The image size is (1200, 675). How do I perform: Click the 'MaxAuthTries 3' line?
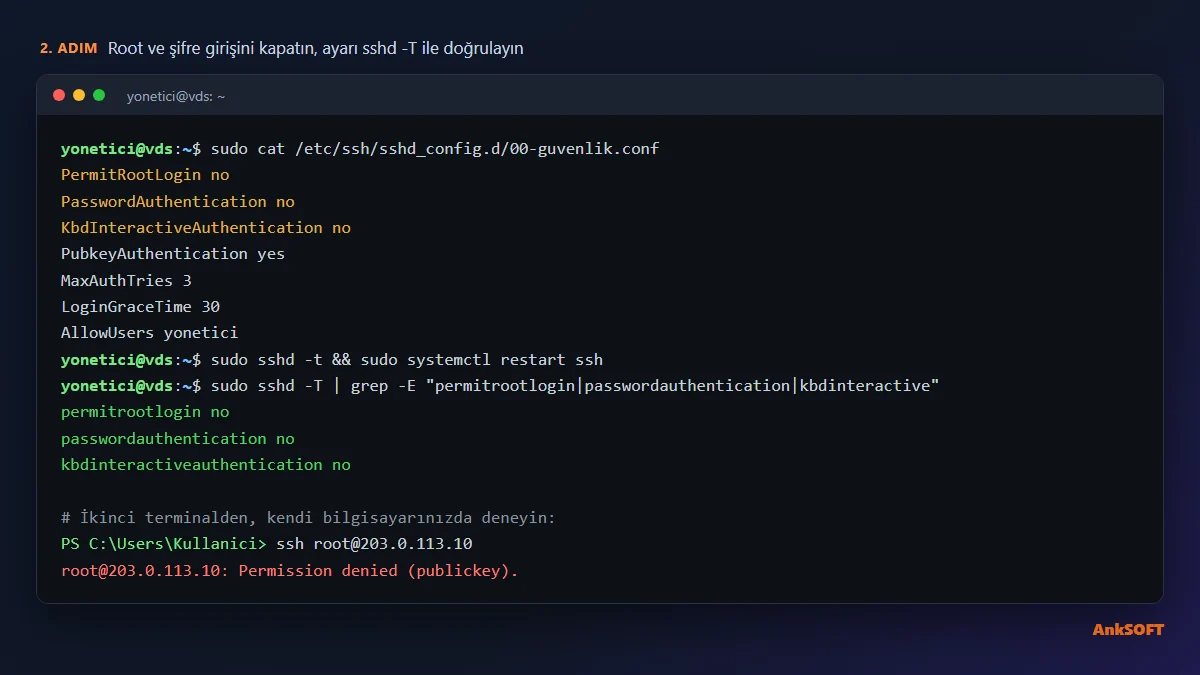pyautogui.click(x=126, y=280)
